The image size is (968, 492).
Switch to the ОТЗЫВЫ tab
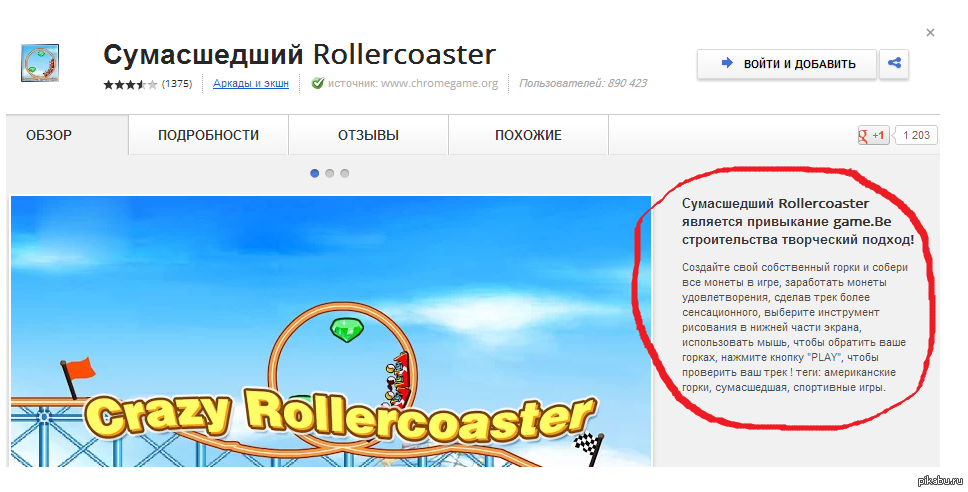coord(369,135)
